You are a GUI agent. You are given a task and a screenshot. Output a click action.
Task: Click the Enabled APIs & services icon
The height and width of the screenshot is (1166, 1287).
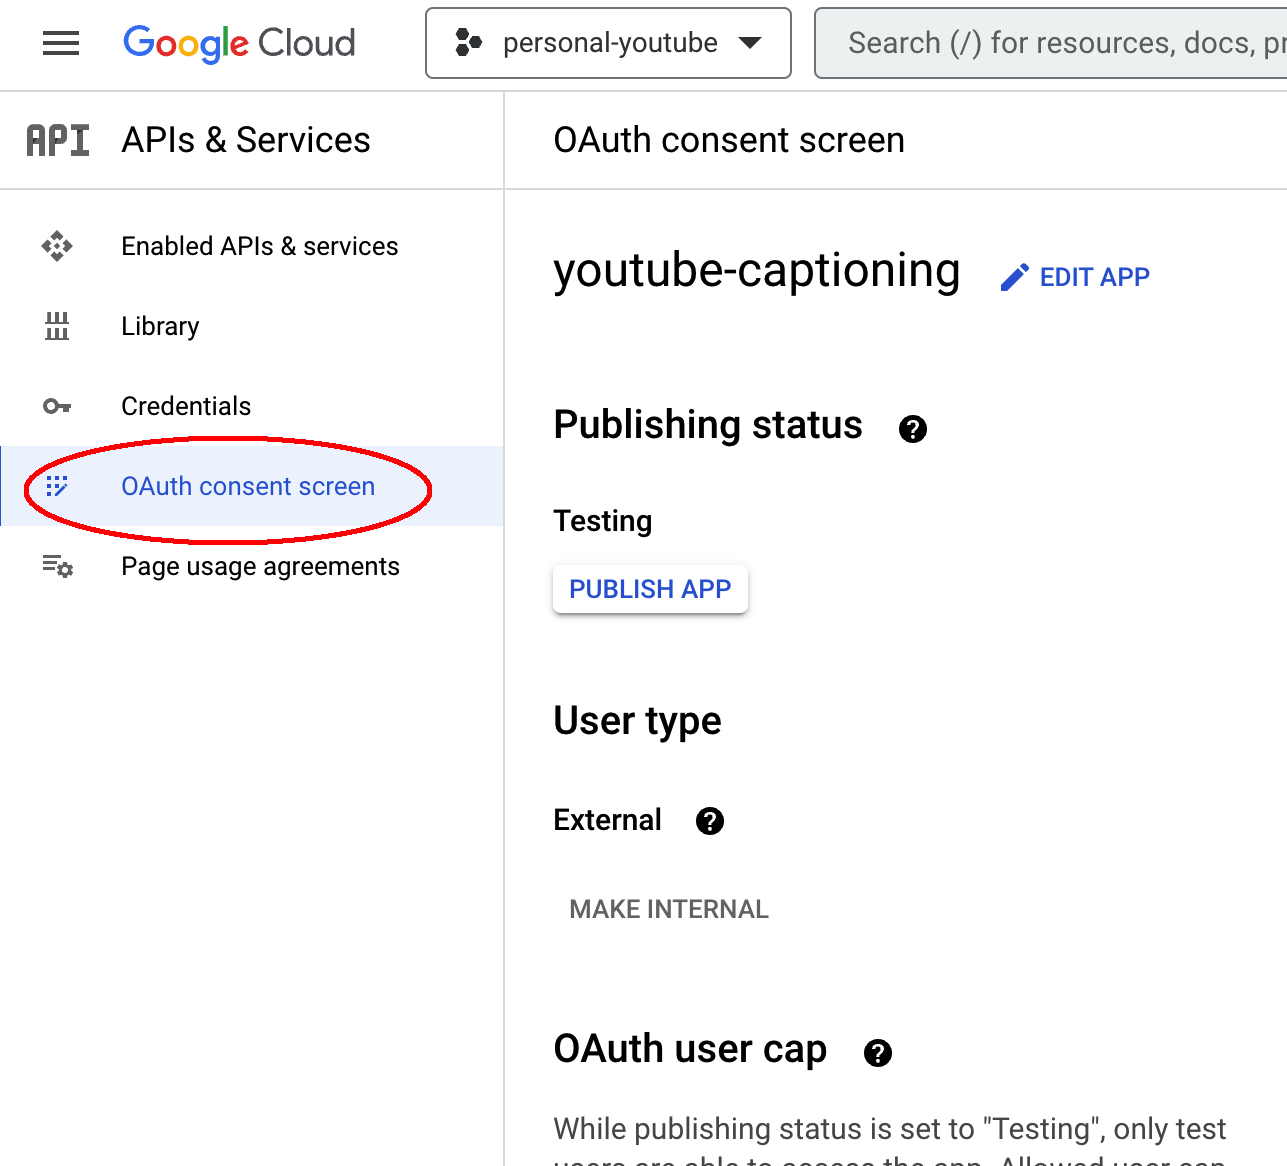pyautogui.click(x=57, y=246)
